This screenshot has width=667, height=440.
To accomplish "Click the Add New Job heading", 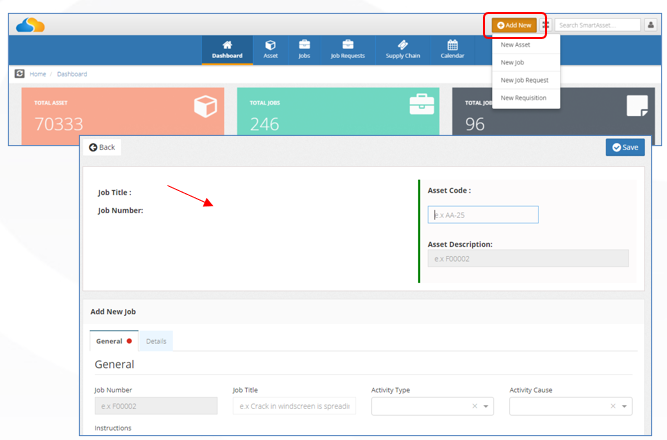I will click(x=113, y=311).
